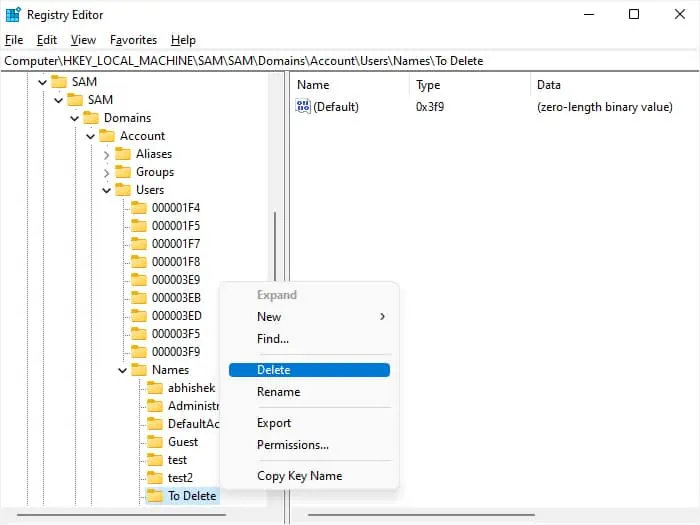Select the Administr key in Names

pyautogui.click(x=193, y=406)
